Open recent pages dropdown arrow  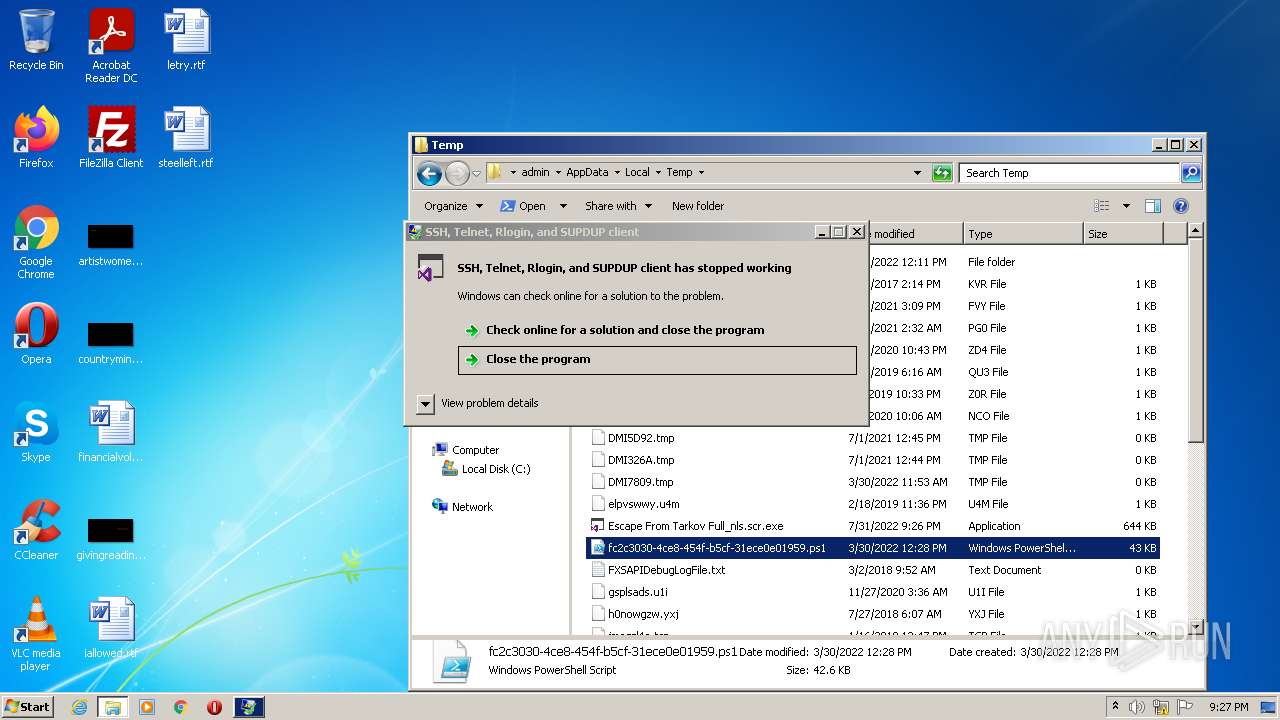pyautogui.click(x=477, y=173)
